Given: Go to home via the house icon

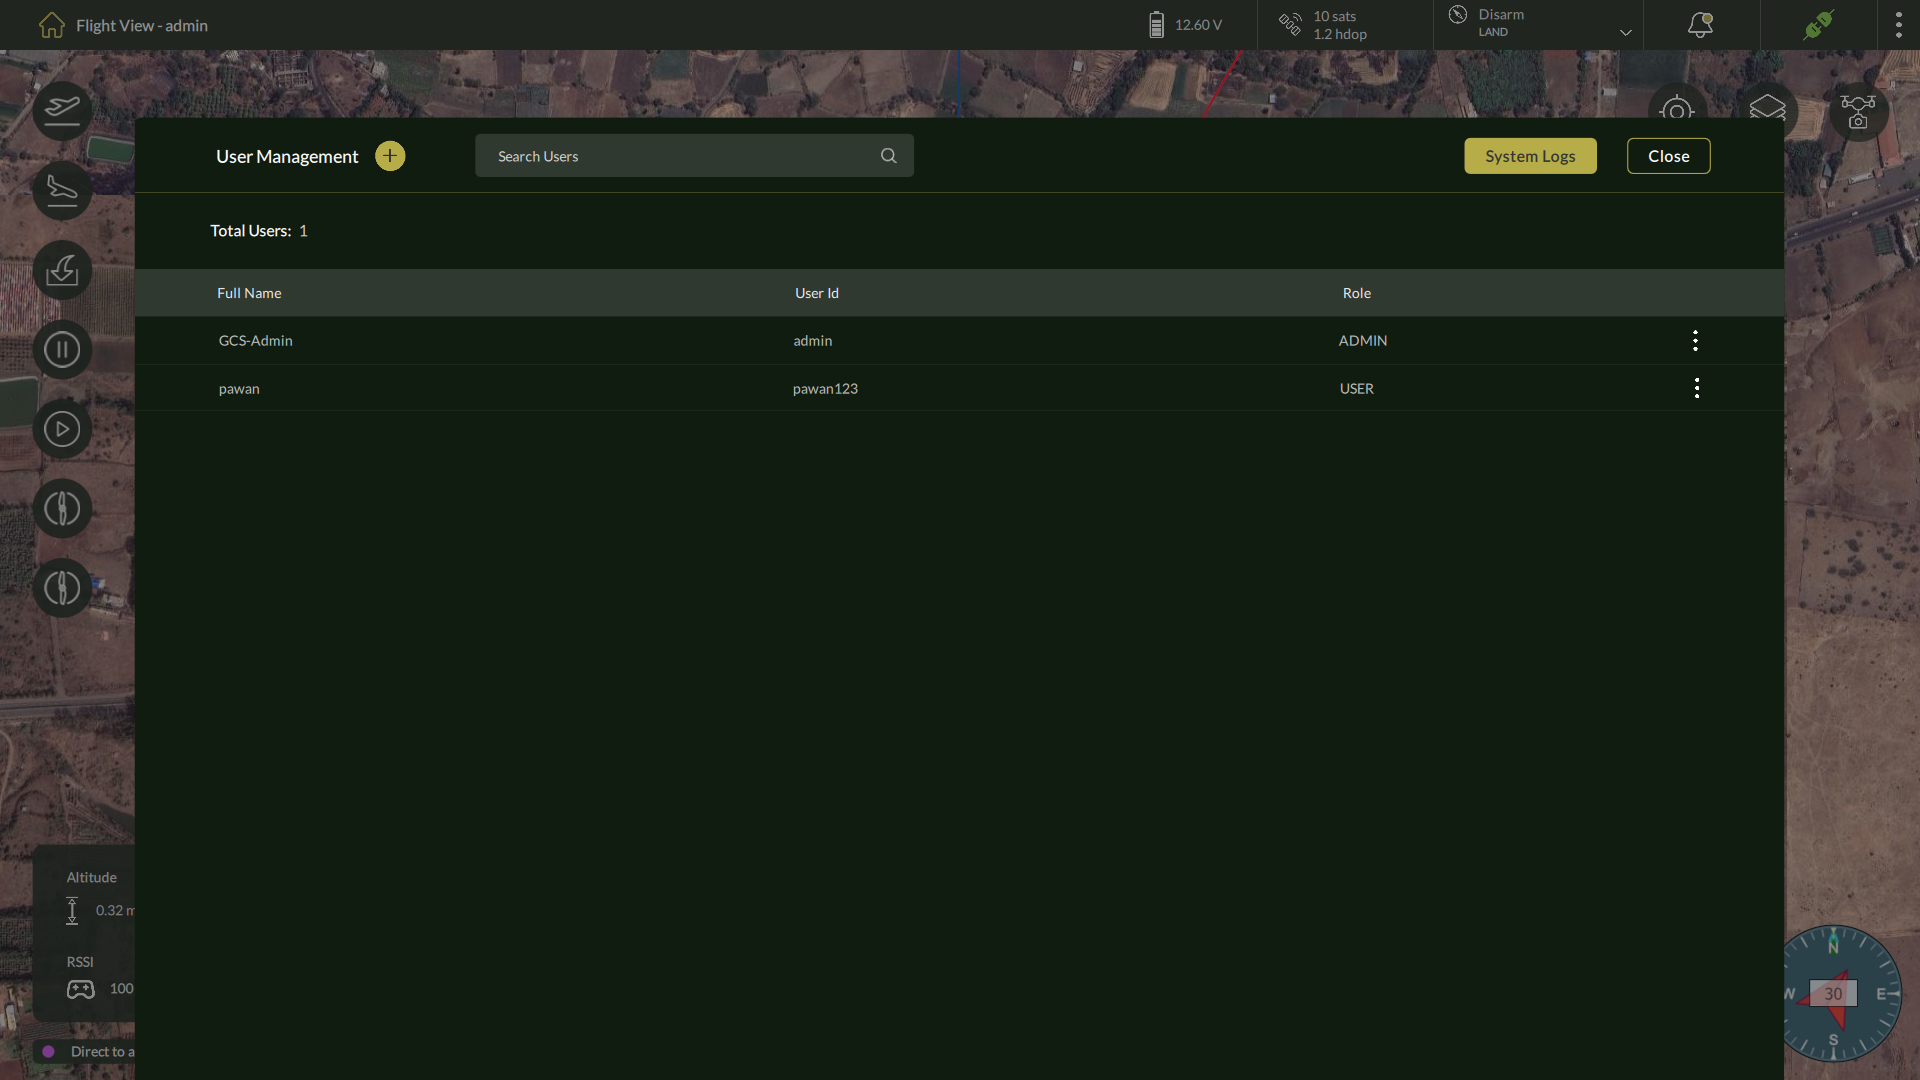Looking at the screenshot, I should [x=52, y=25].
